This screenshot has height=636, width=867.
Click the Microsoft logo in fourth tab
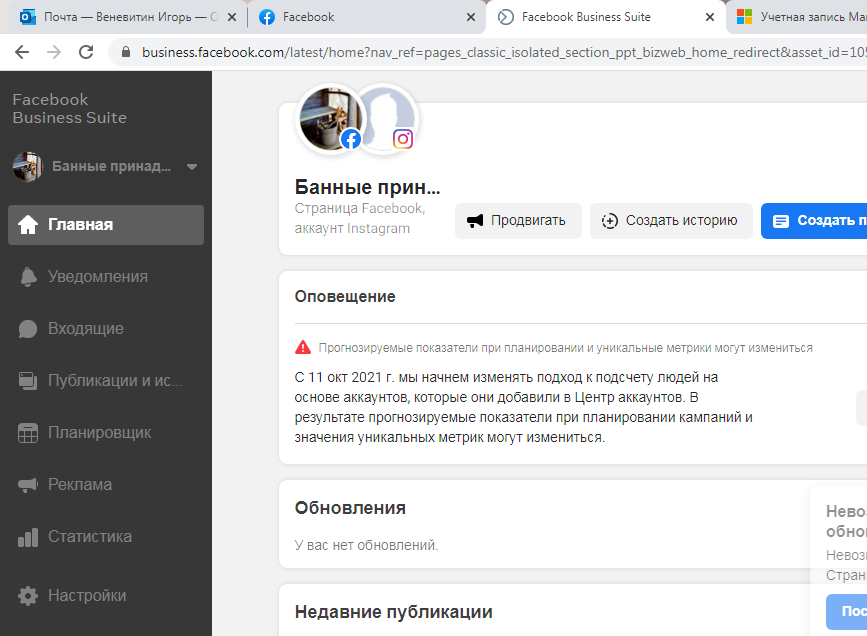coord(744,17)
